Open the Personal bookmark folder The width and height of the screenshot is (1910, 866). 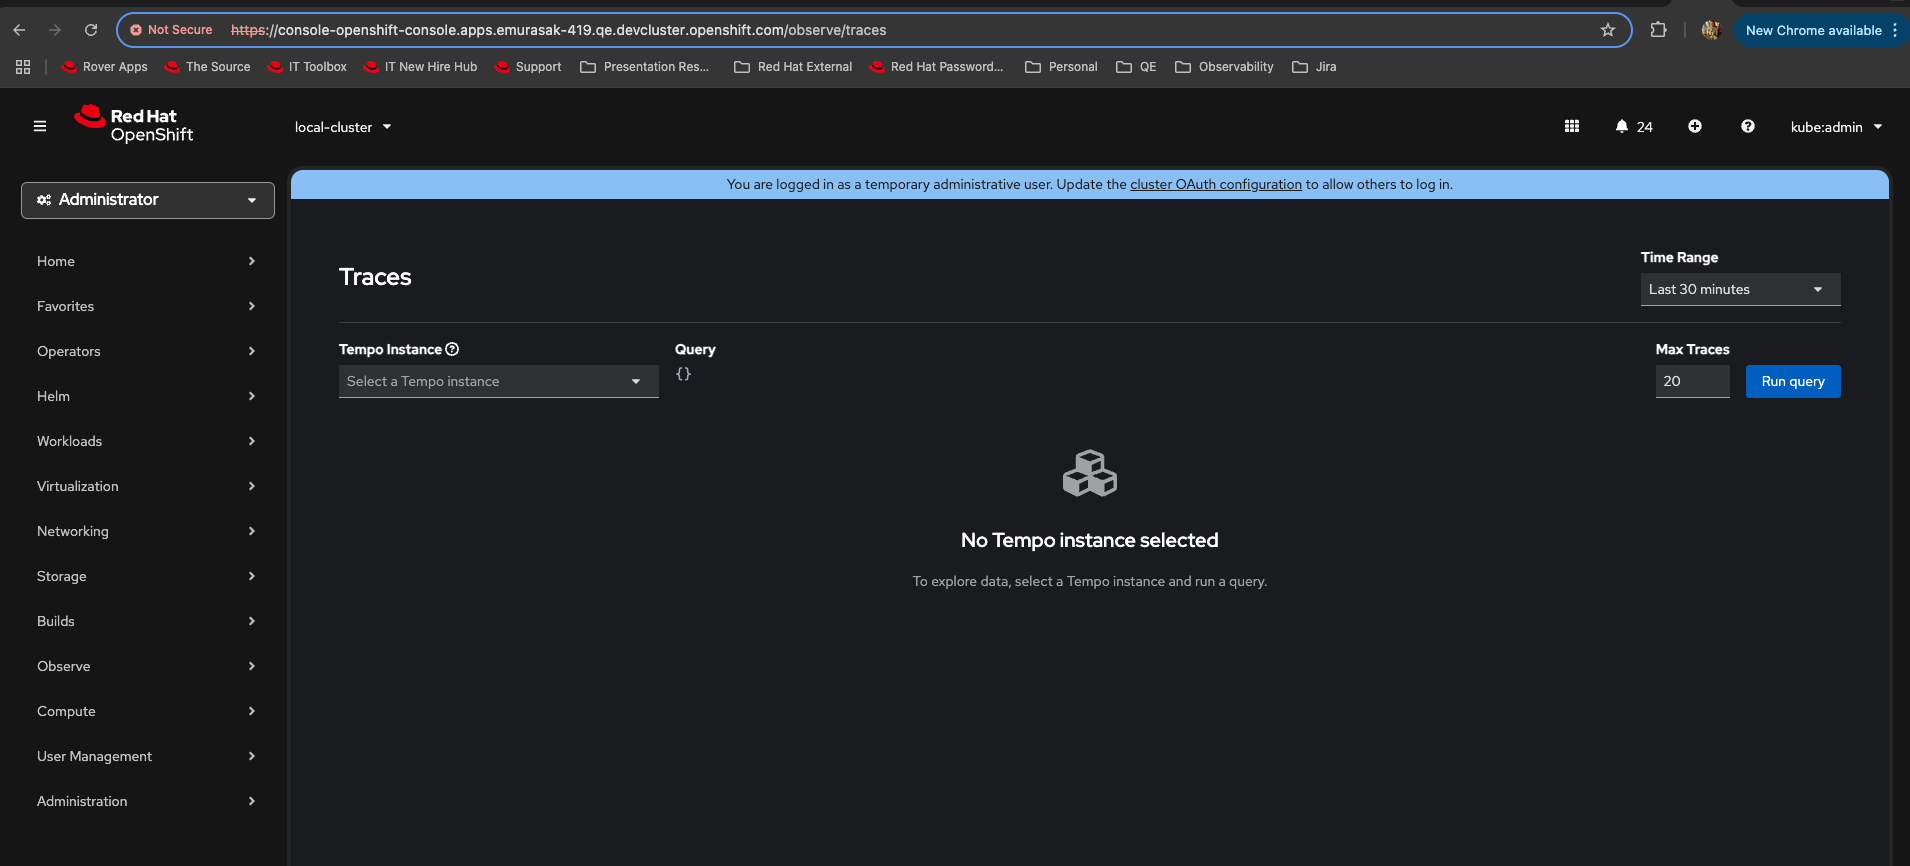(x=1061, y=67)
